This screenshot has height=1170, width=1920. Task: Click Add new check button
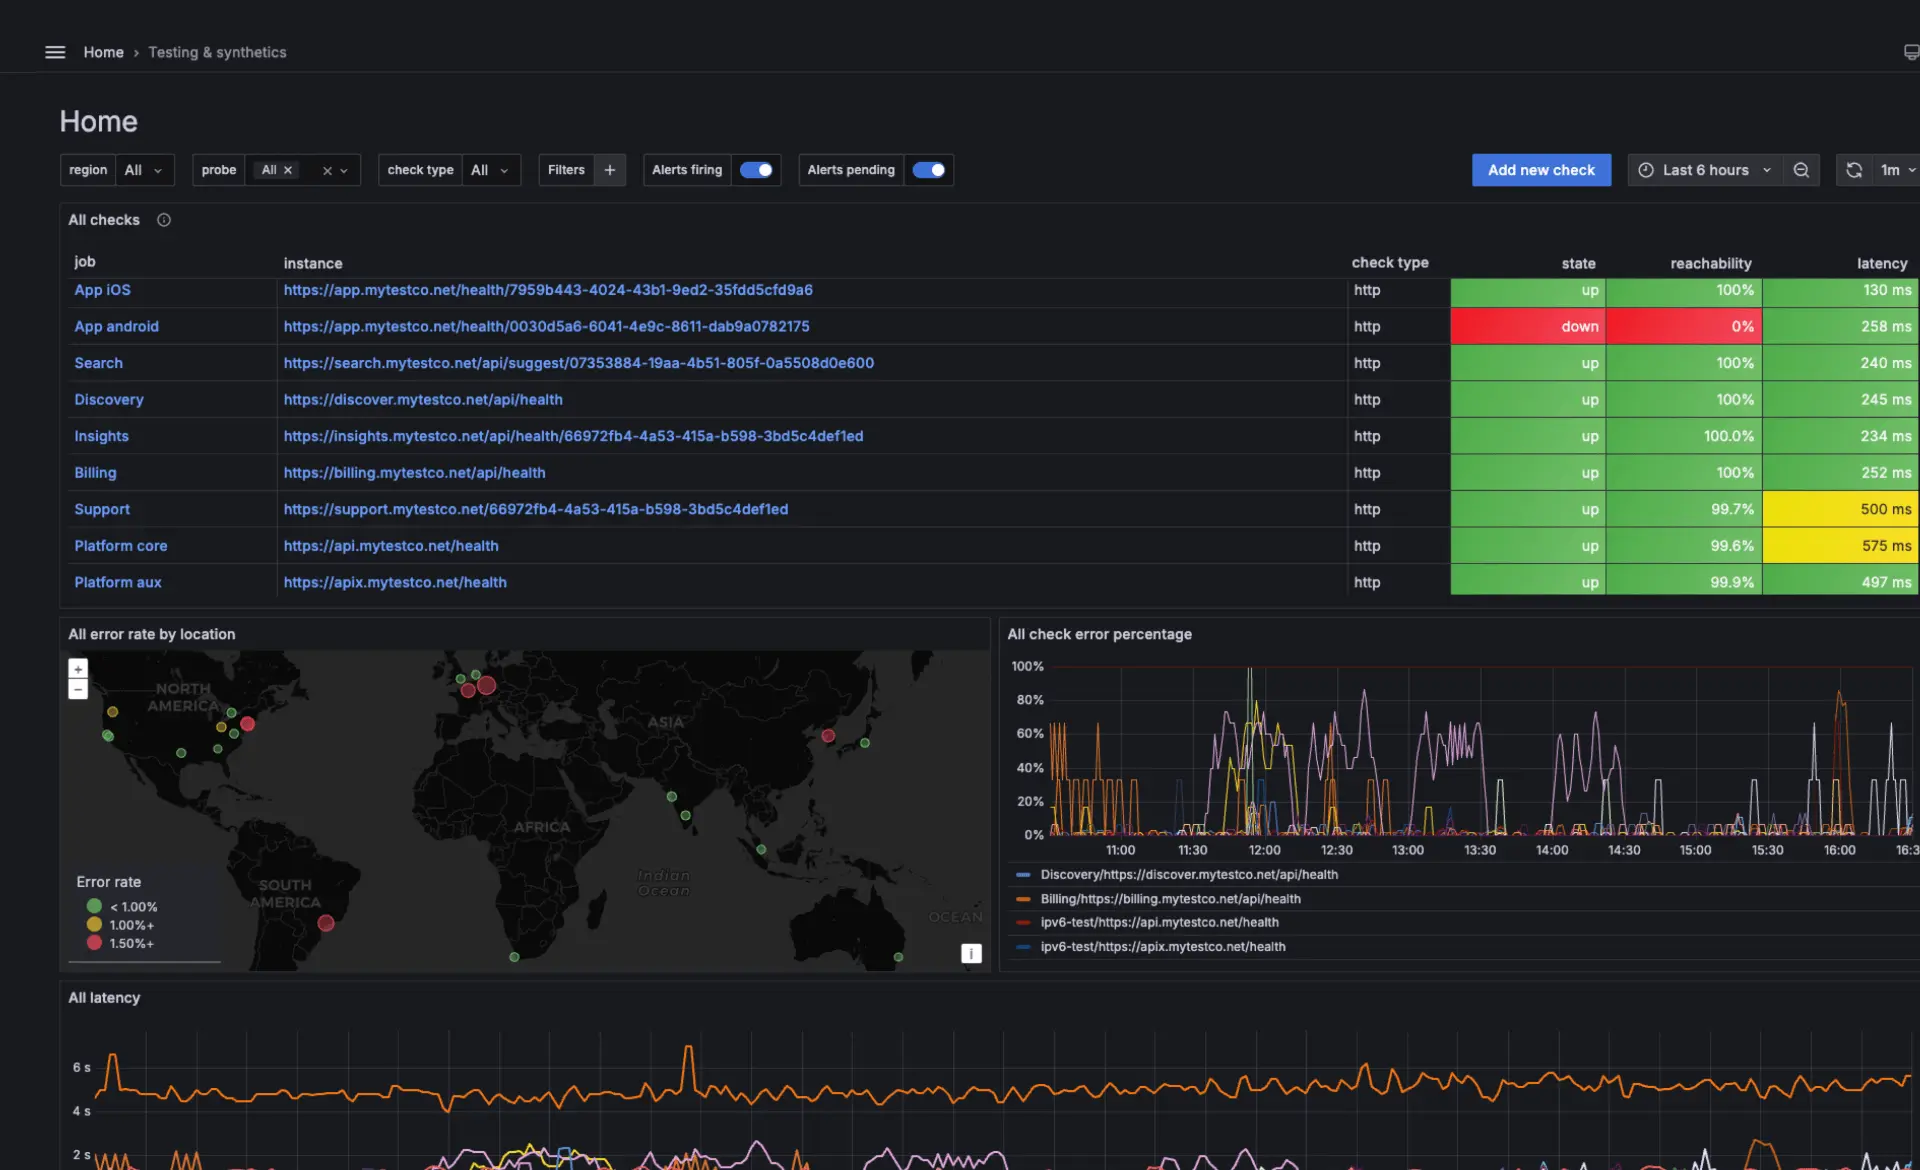coord(1541,170)
